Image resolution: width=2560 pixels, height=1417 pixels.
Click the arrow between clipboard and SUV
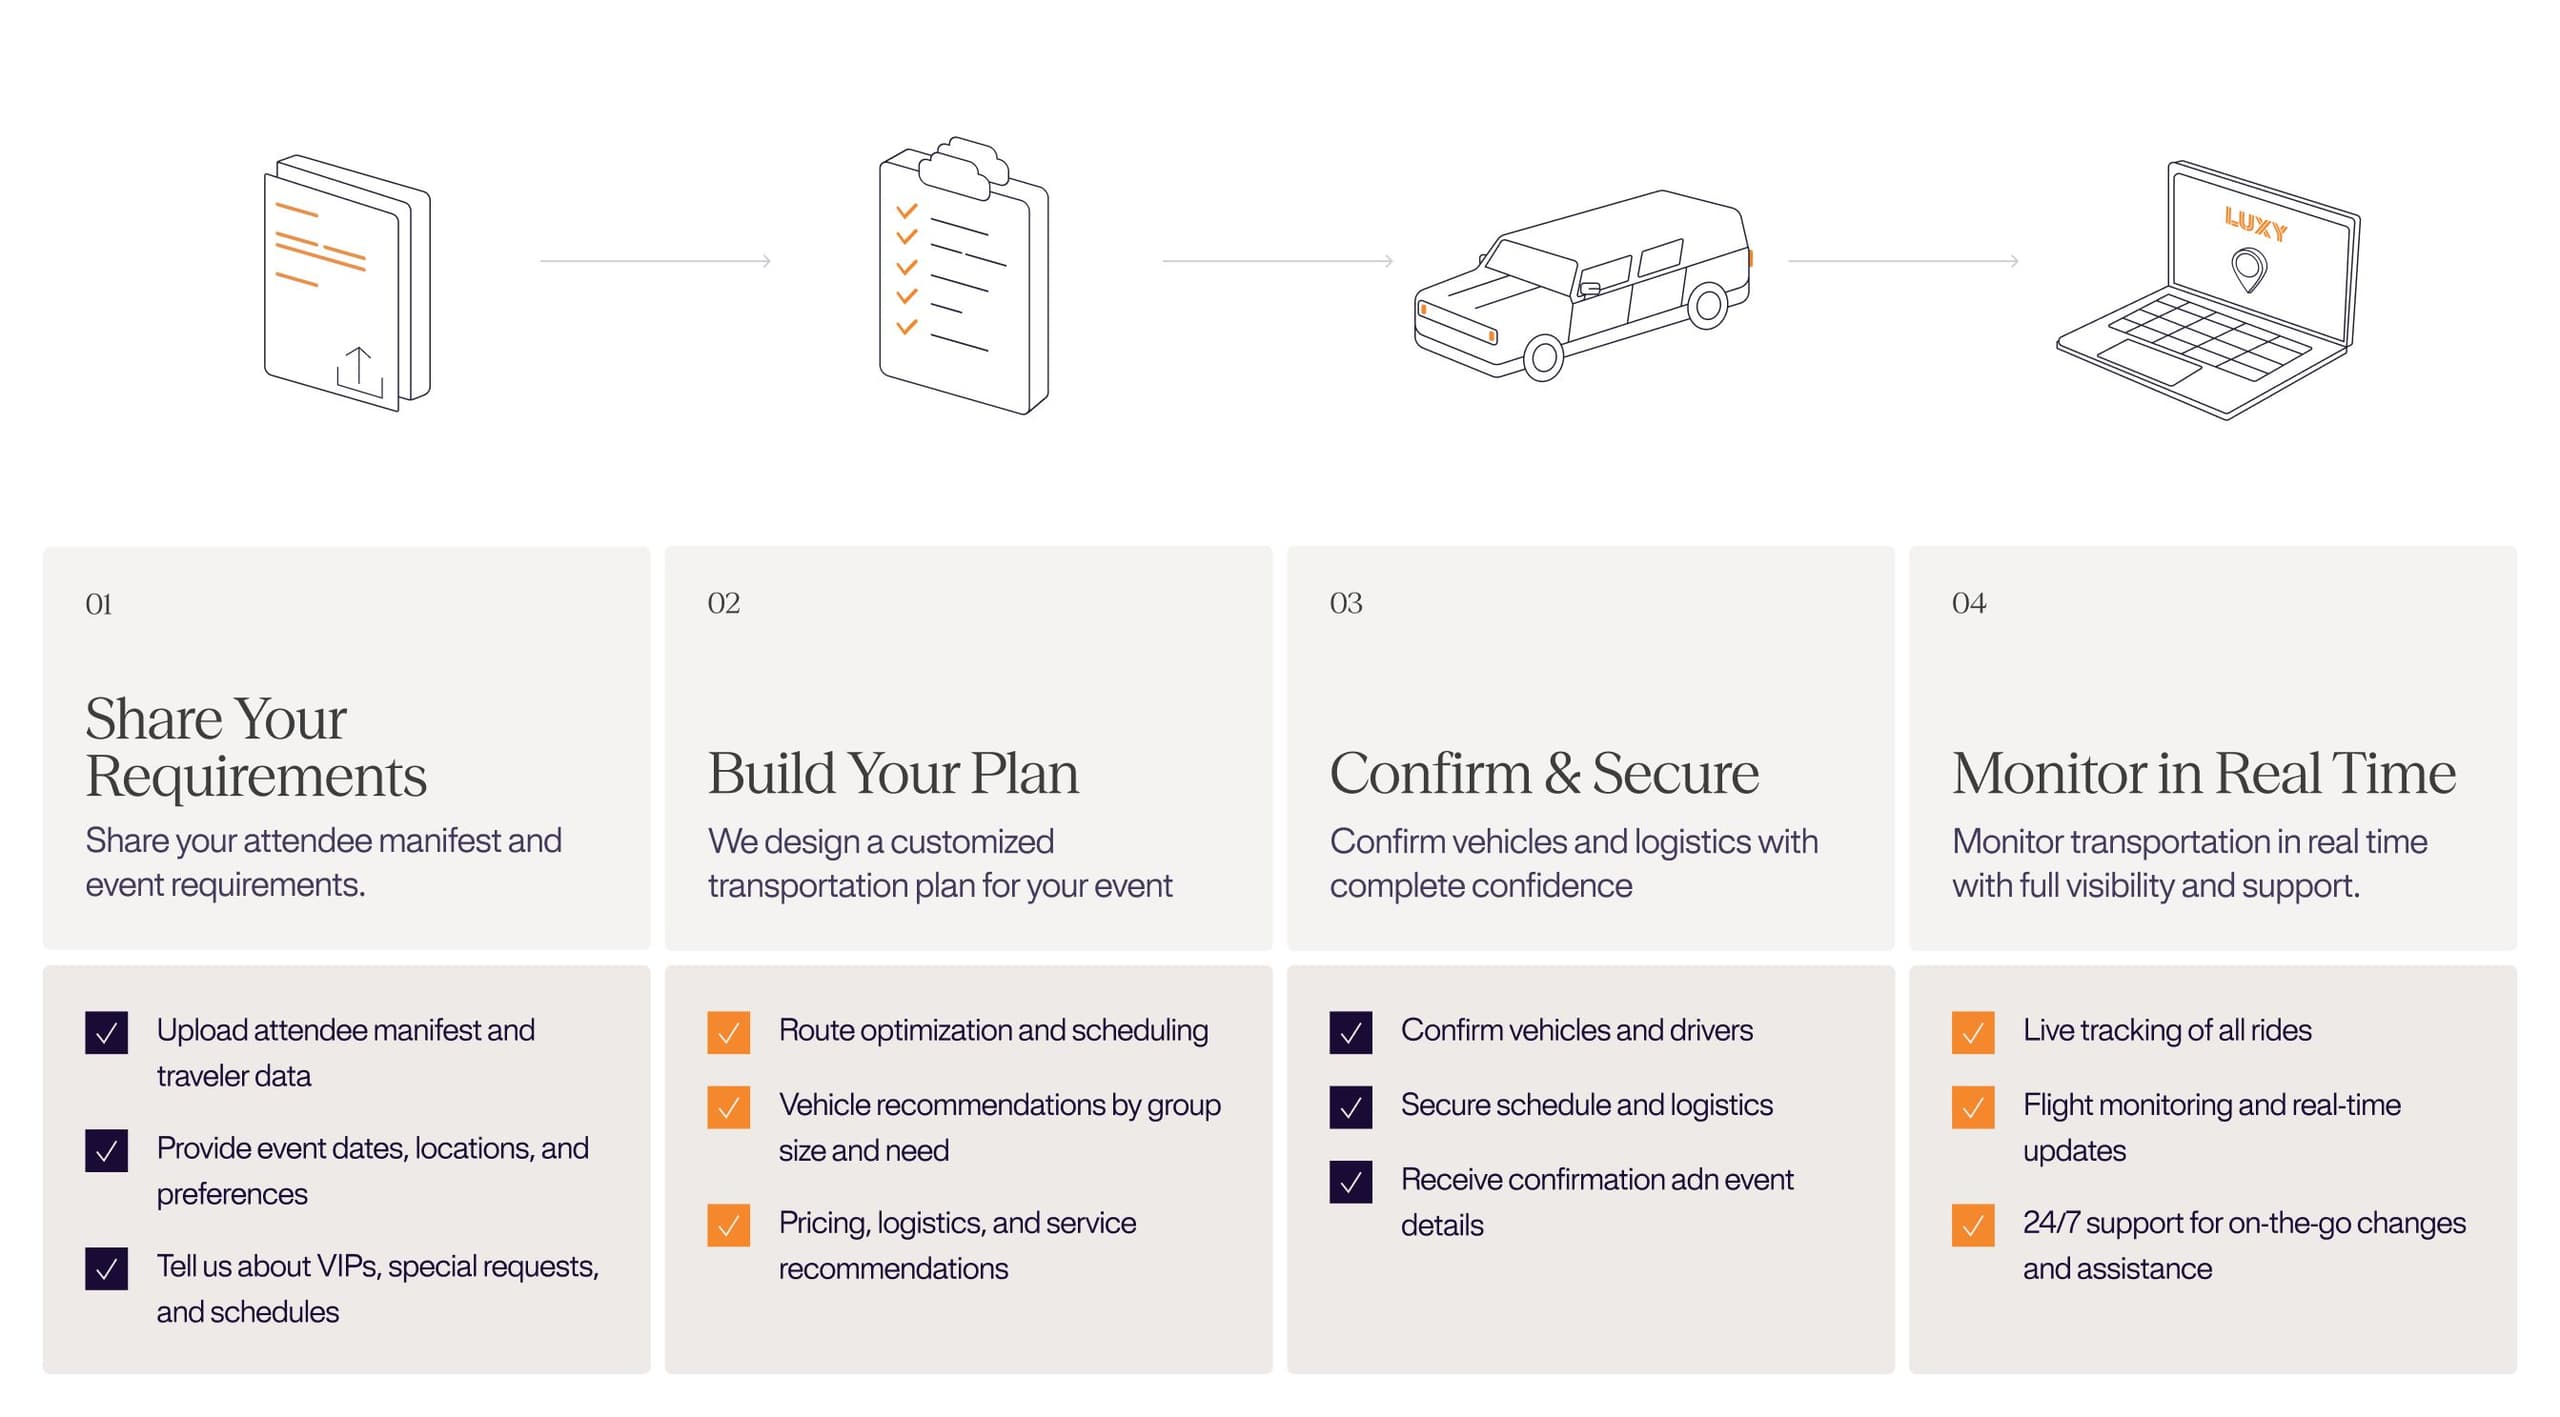[1277, 261]
